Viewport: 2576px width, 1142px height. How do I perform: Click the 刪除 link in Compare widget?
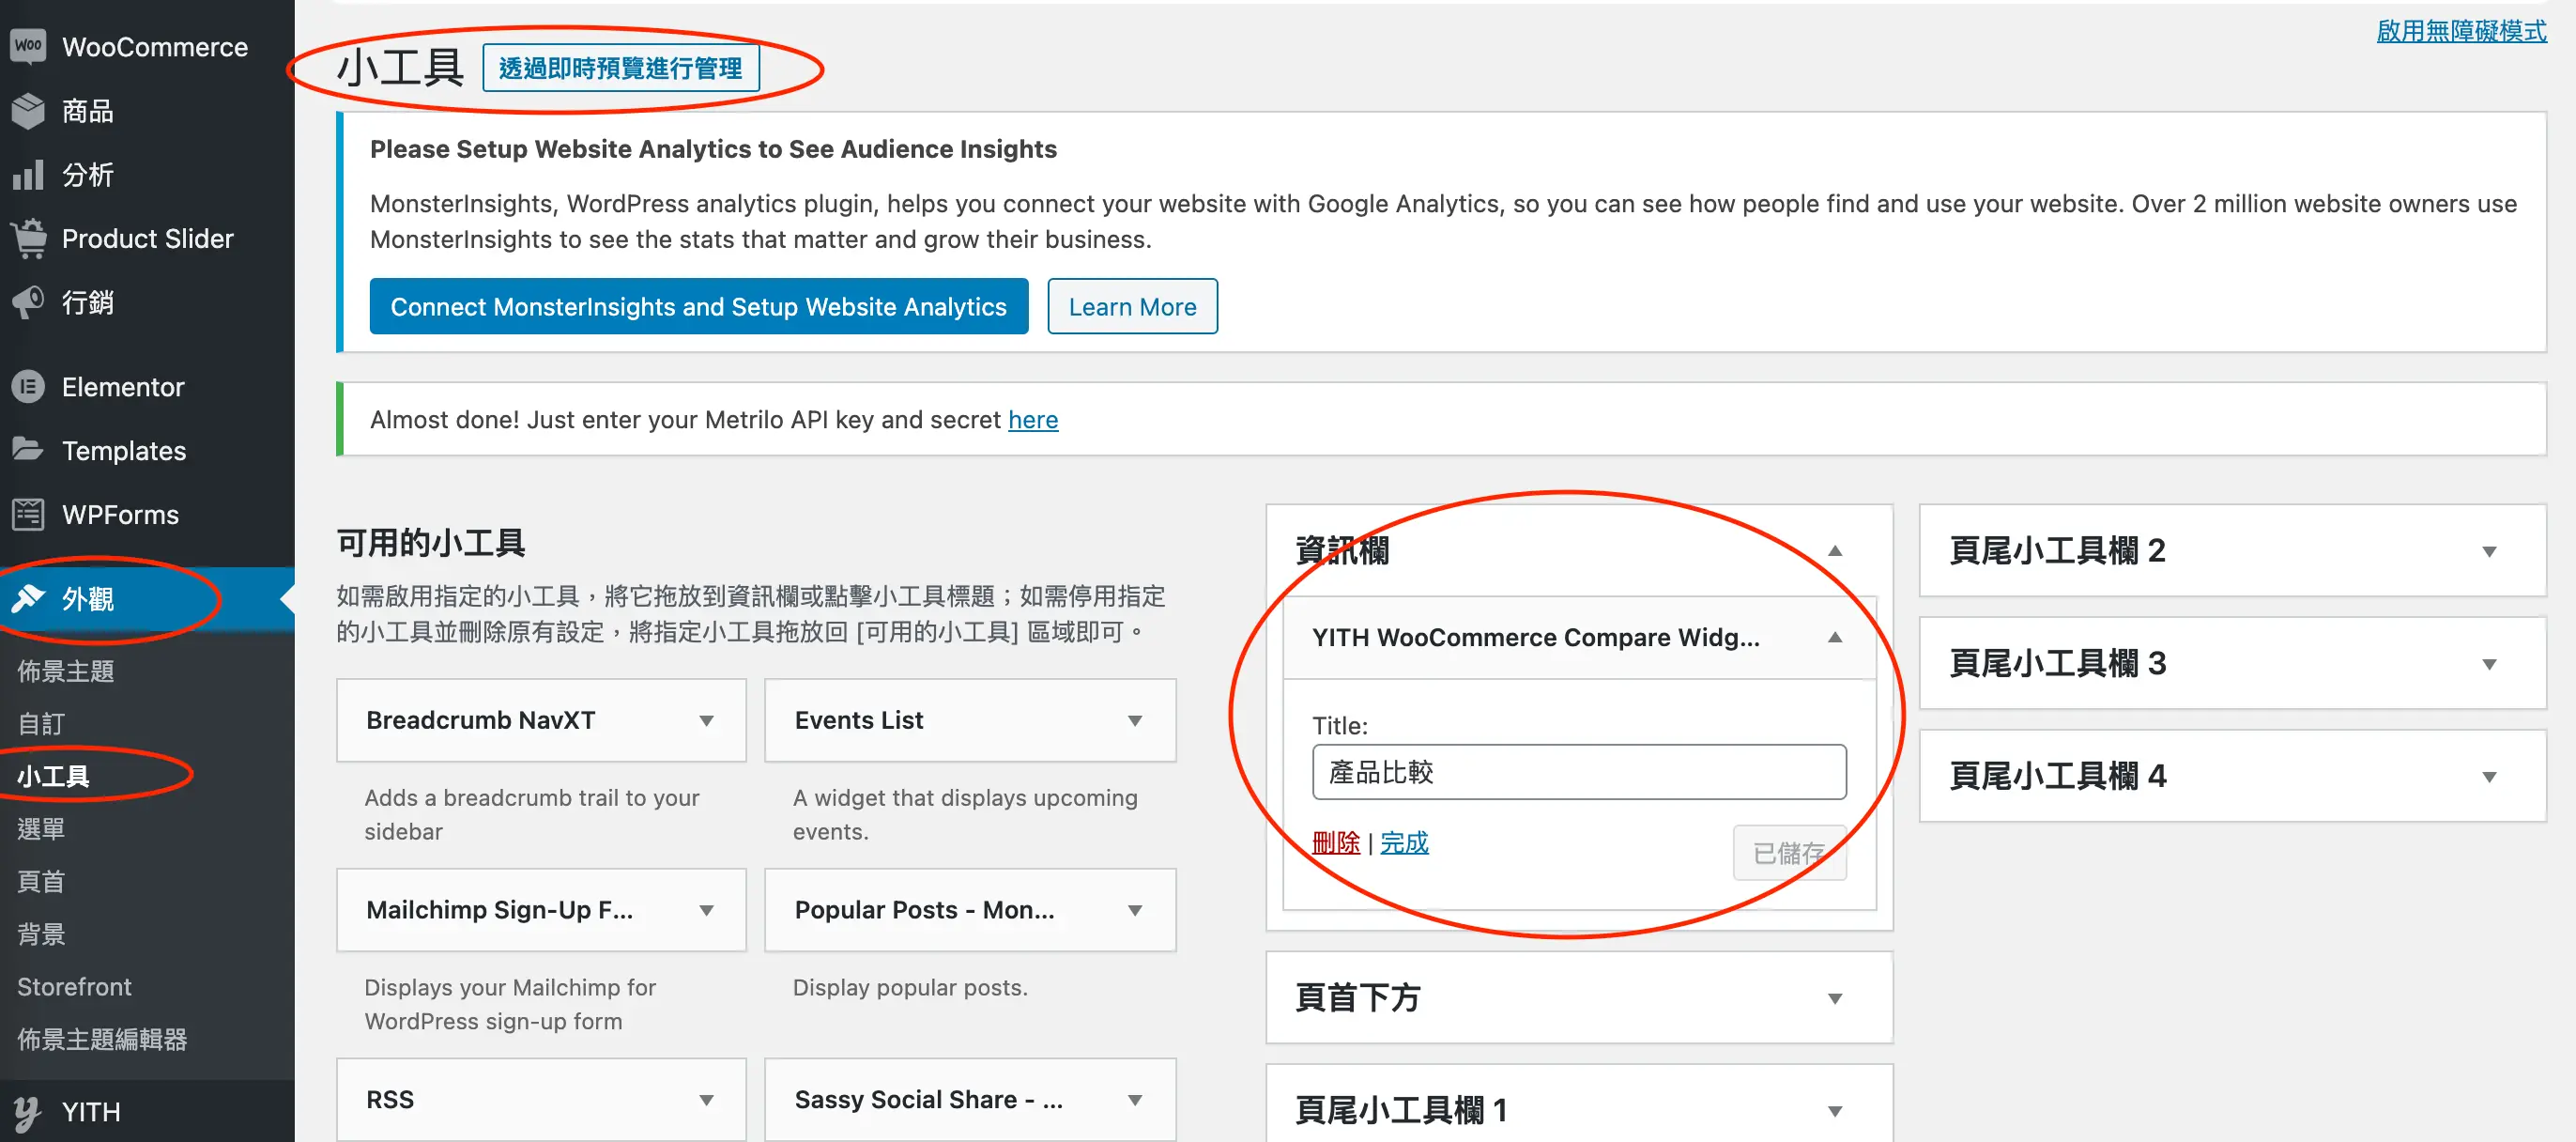tap(1335, 843)
